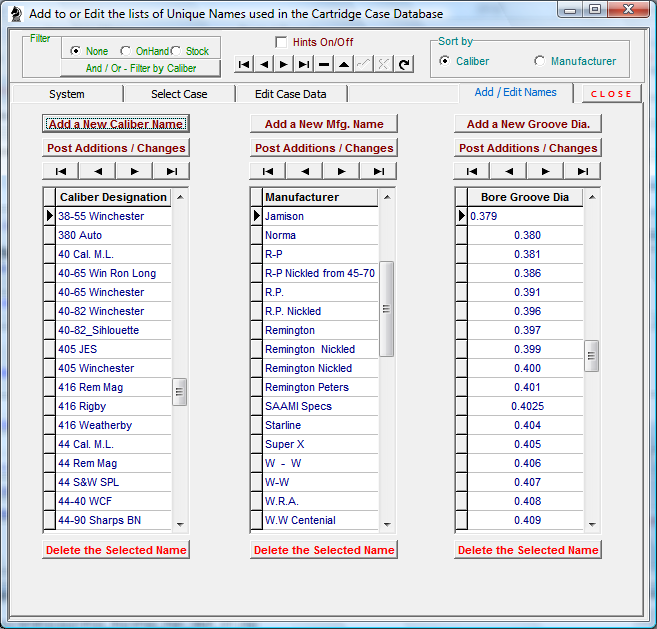Click the chess knight application icon
This screenshot has width=657, height=629.
click(x=16, y=14)
